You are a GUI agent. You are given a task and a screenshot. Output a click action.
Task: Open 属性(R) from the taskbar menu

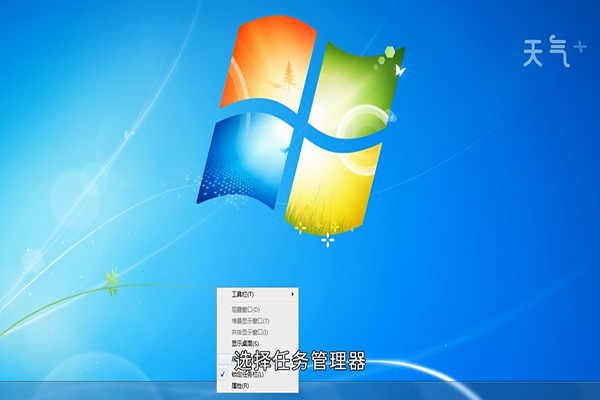258,386
